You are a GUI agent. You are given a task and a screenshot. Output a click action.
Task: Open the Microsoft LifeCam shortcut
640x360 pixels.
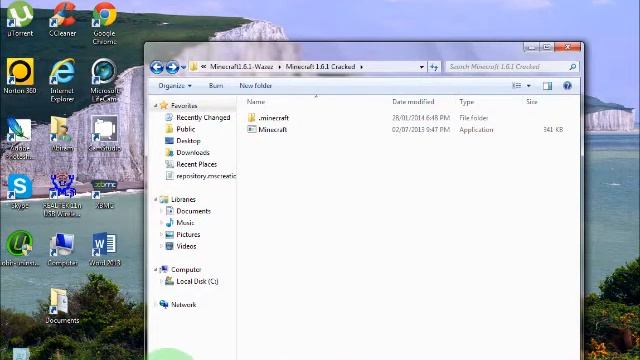coord(104,80)
